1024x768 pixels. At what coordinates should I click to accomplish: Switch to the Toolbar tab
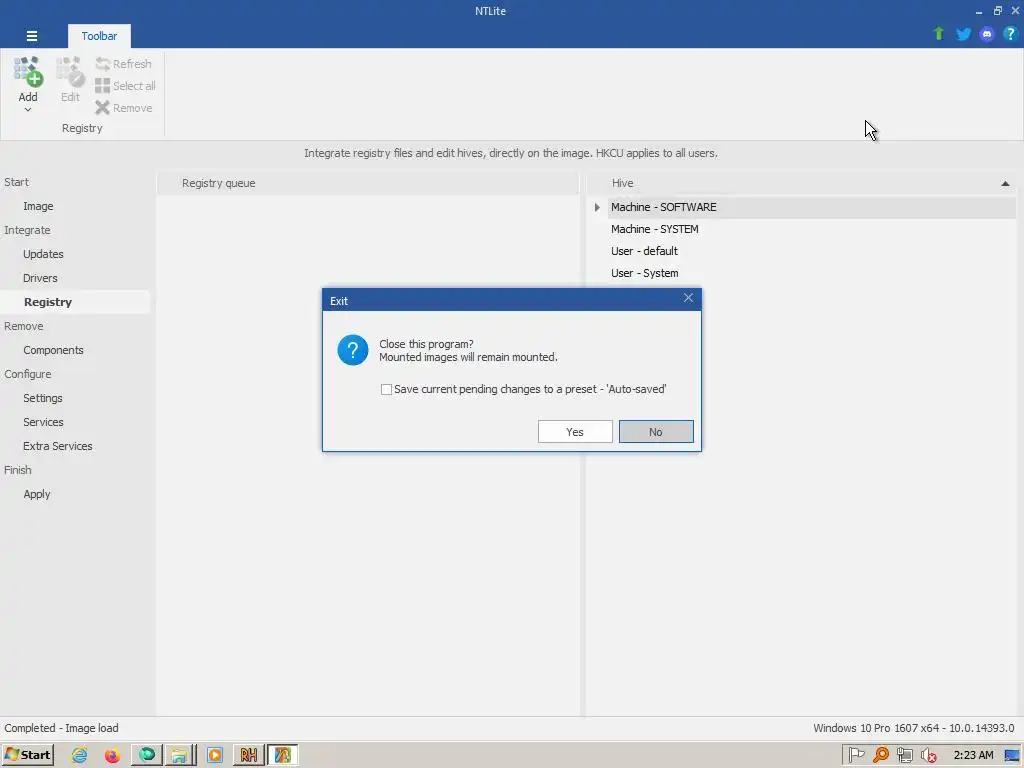click(99, 36)
